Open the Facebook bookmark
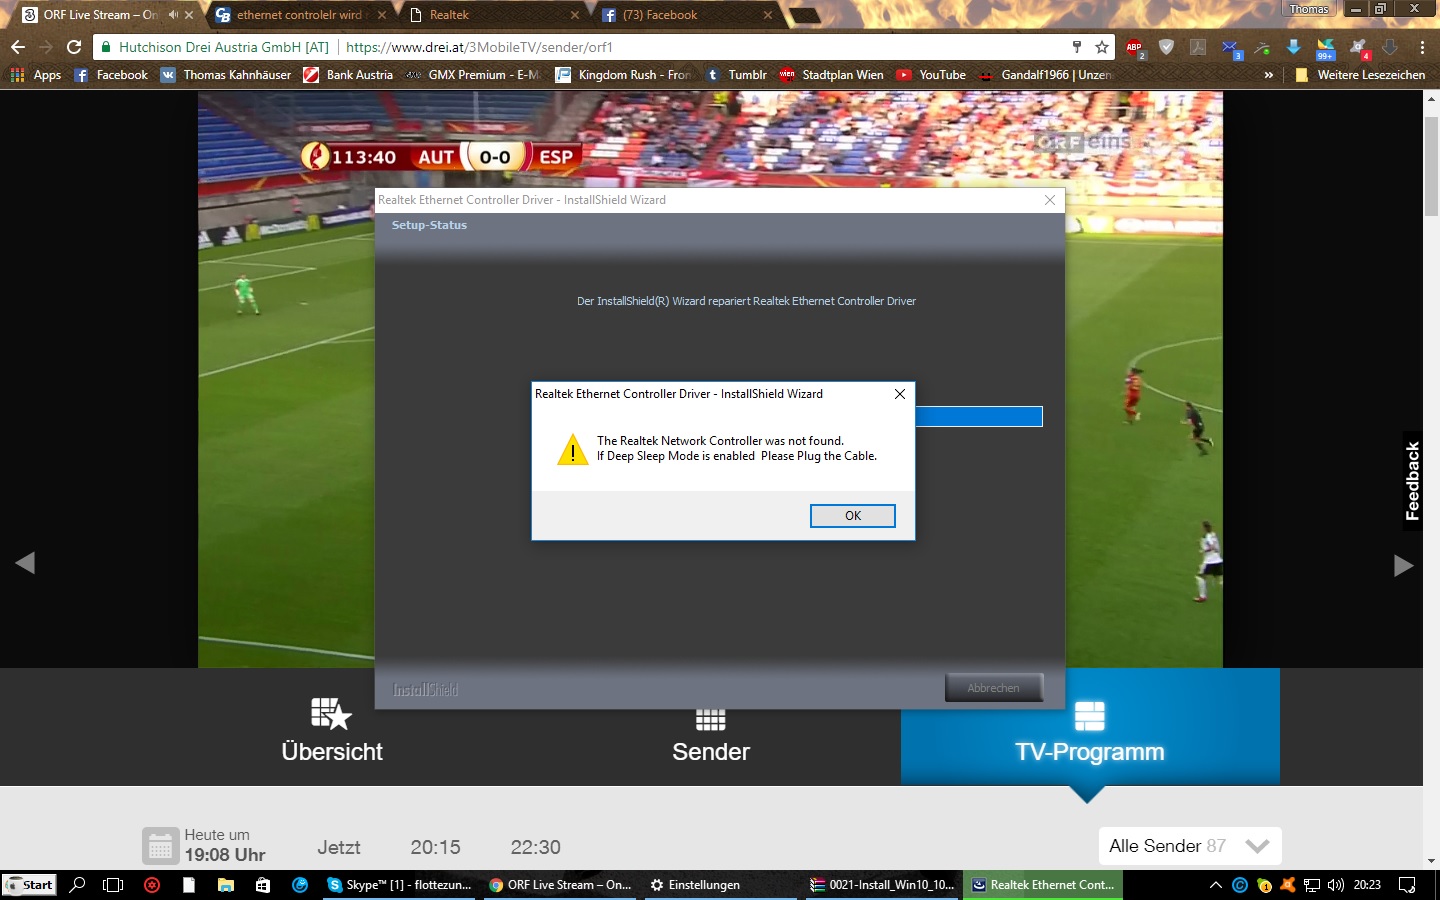 coord(111,75)
